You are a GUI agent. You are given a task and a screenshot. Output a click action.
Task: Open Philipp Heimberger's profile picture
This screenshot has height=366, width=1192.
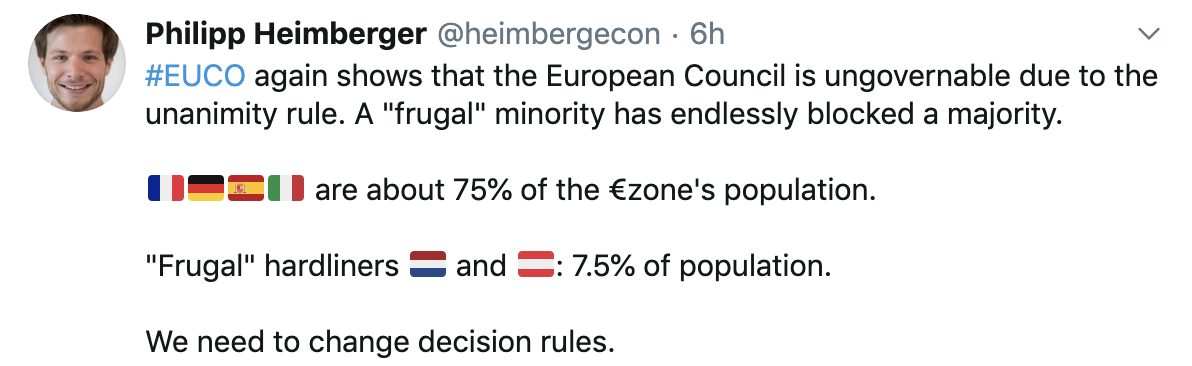tap(77, 62)
